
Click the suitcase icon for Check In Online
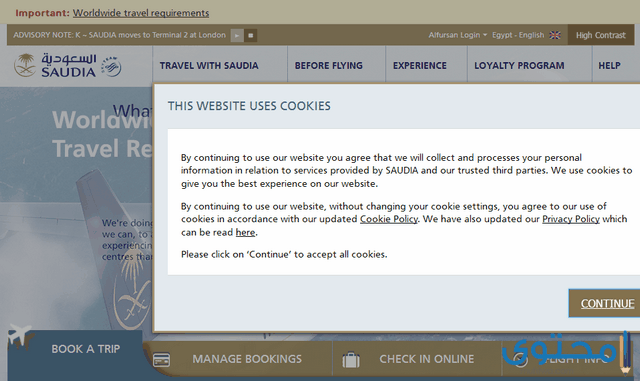351,360
